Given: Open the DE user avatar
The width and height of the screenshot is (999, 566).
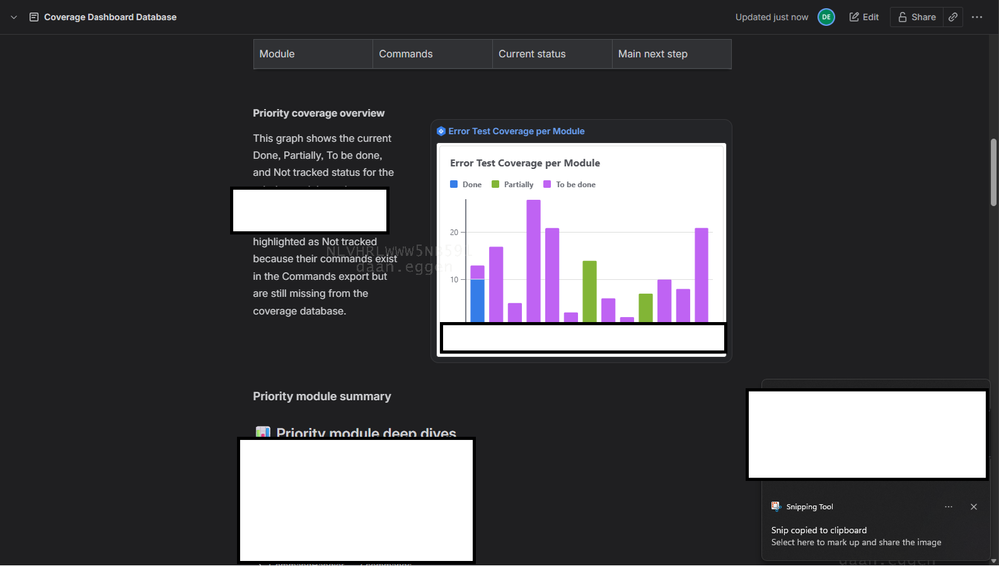Looking at the screenshot, I should pos(826,17).
